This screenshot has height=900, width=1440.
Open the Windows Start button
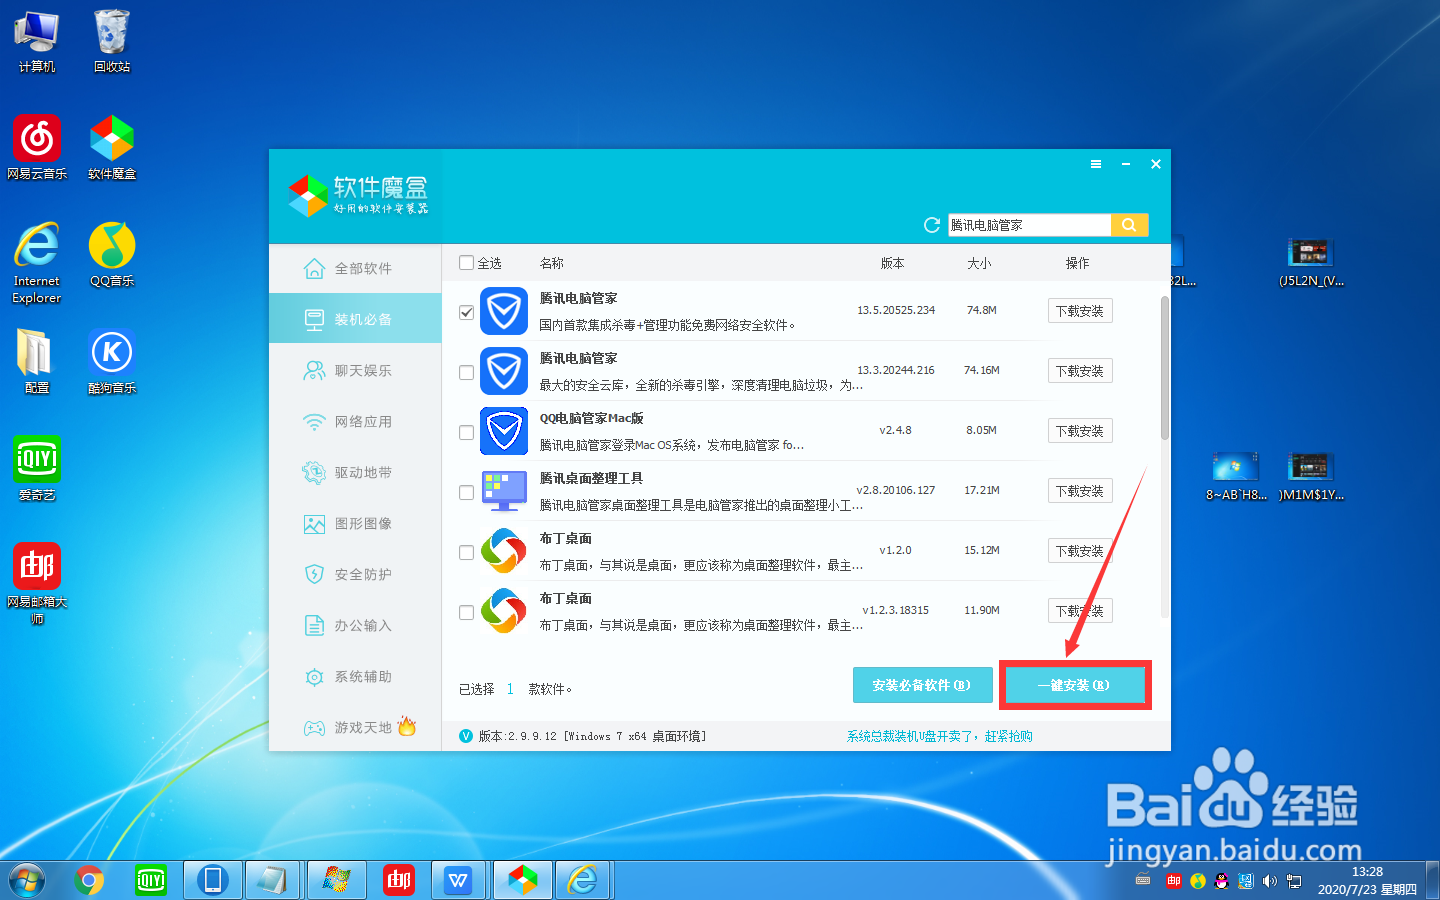coord(27,880)
